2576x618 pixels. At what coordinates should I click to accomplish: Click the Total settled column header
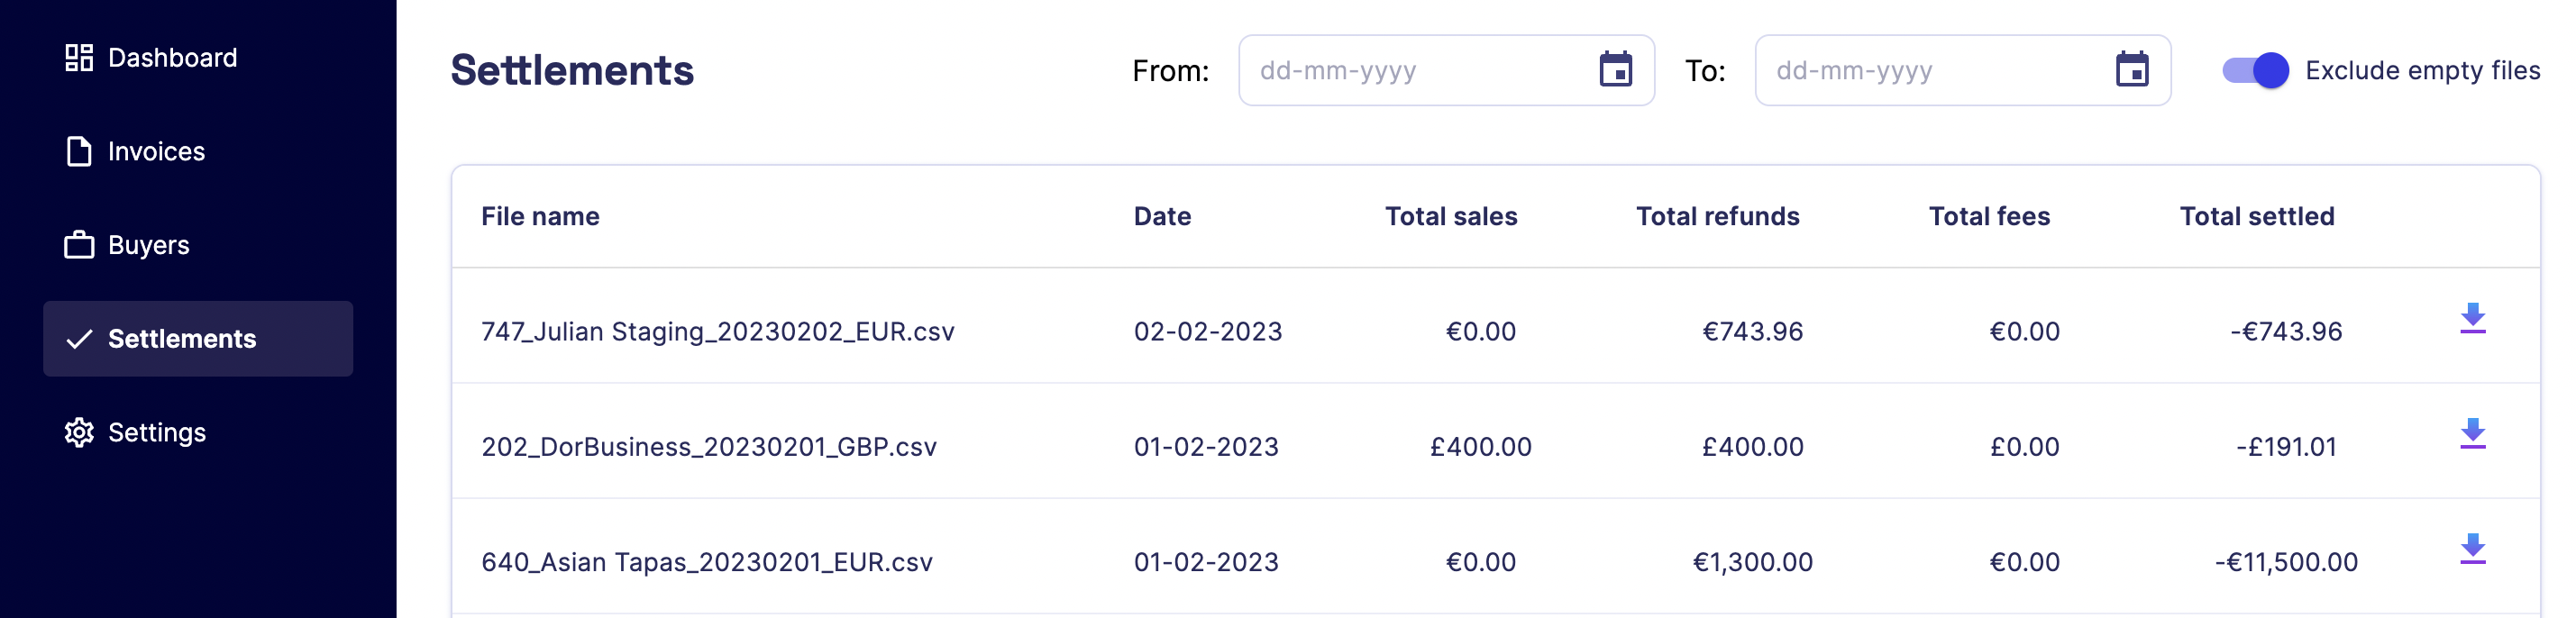click(x=2256, y=217)
